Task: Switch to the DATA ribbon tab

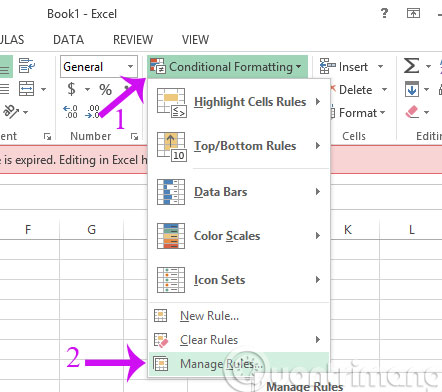Action: click(68, 40)
